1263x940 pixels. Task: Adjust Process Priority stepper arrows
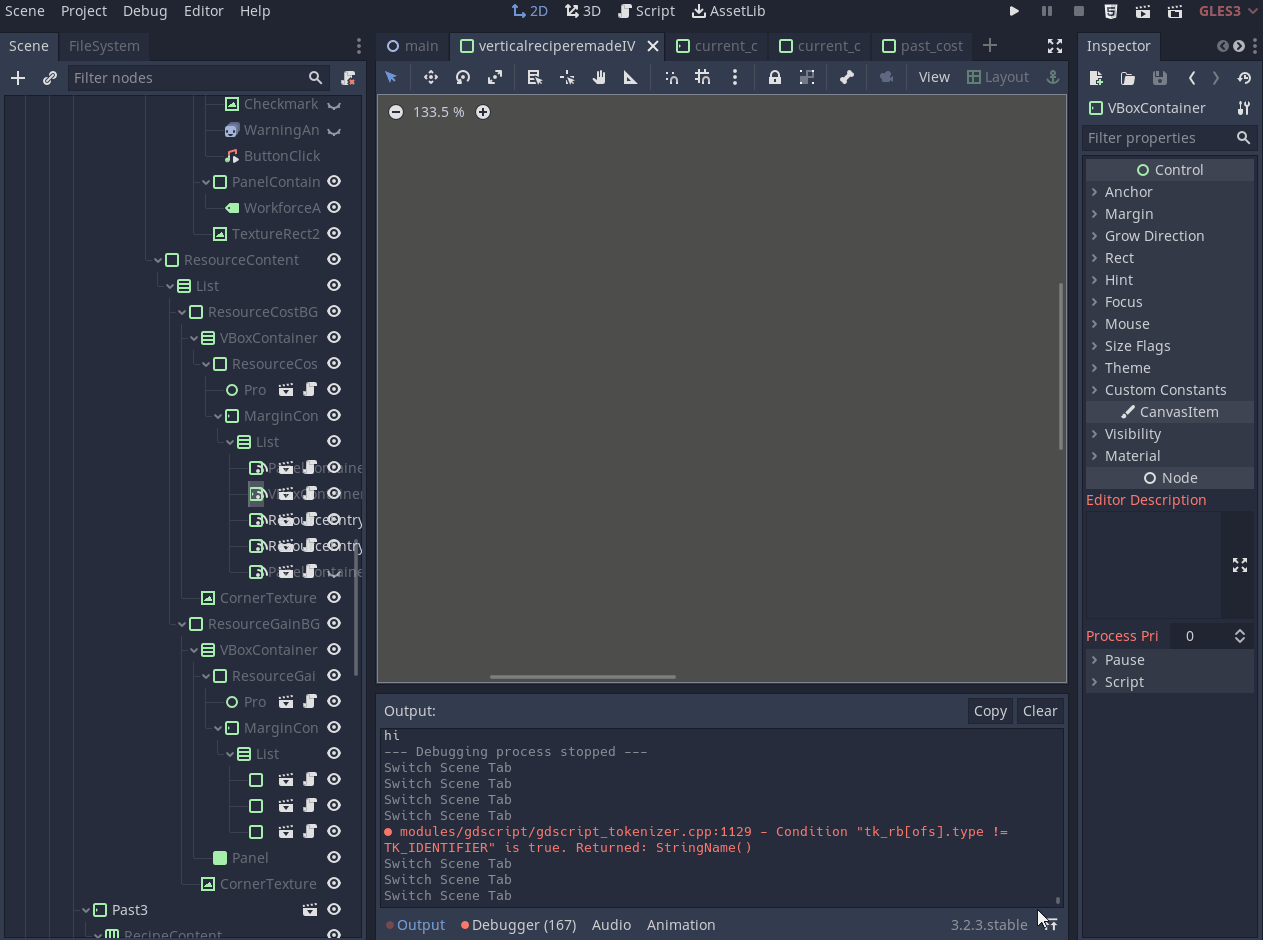click(x=1240, y=636)
